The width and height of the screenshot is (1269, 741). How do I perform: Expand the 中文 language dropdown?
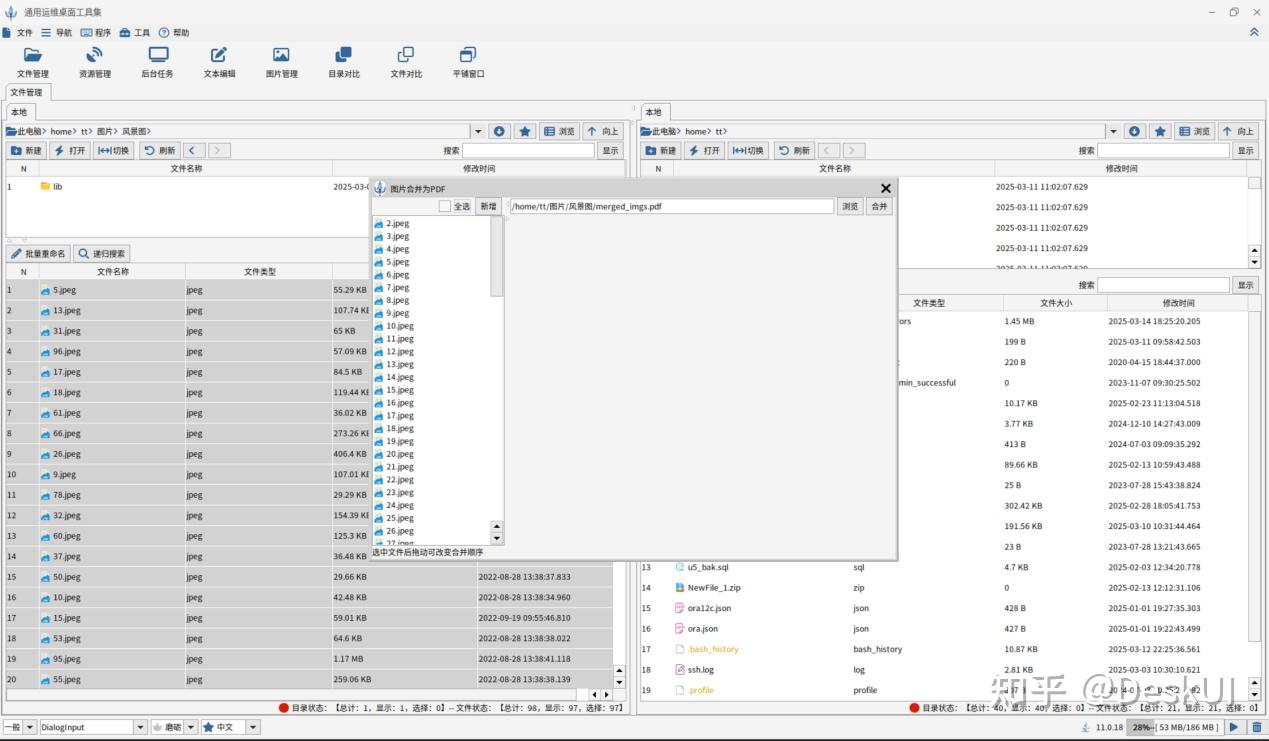(252, 727)
